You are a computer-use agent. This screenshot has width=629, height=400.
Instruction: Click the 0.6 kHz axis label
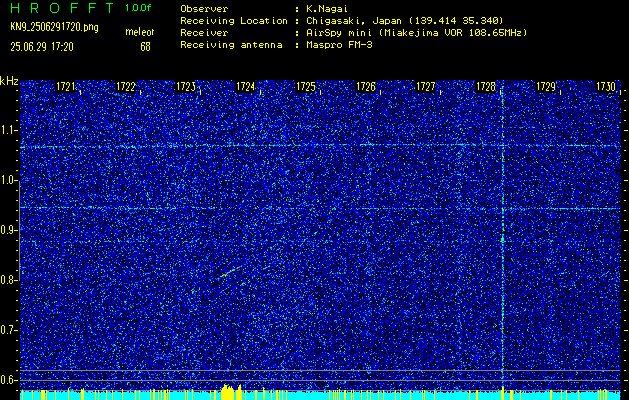pos(8,380)
